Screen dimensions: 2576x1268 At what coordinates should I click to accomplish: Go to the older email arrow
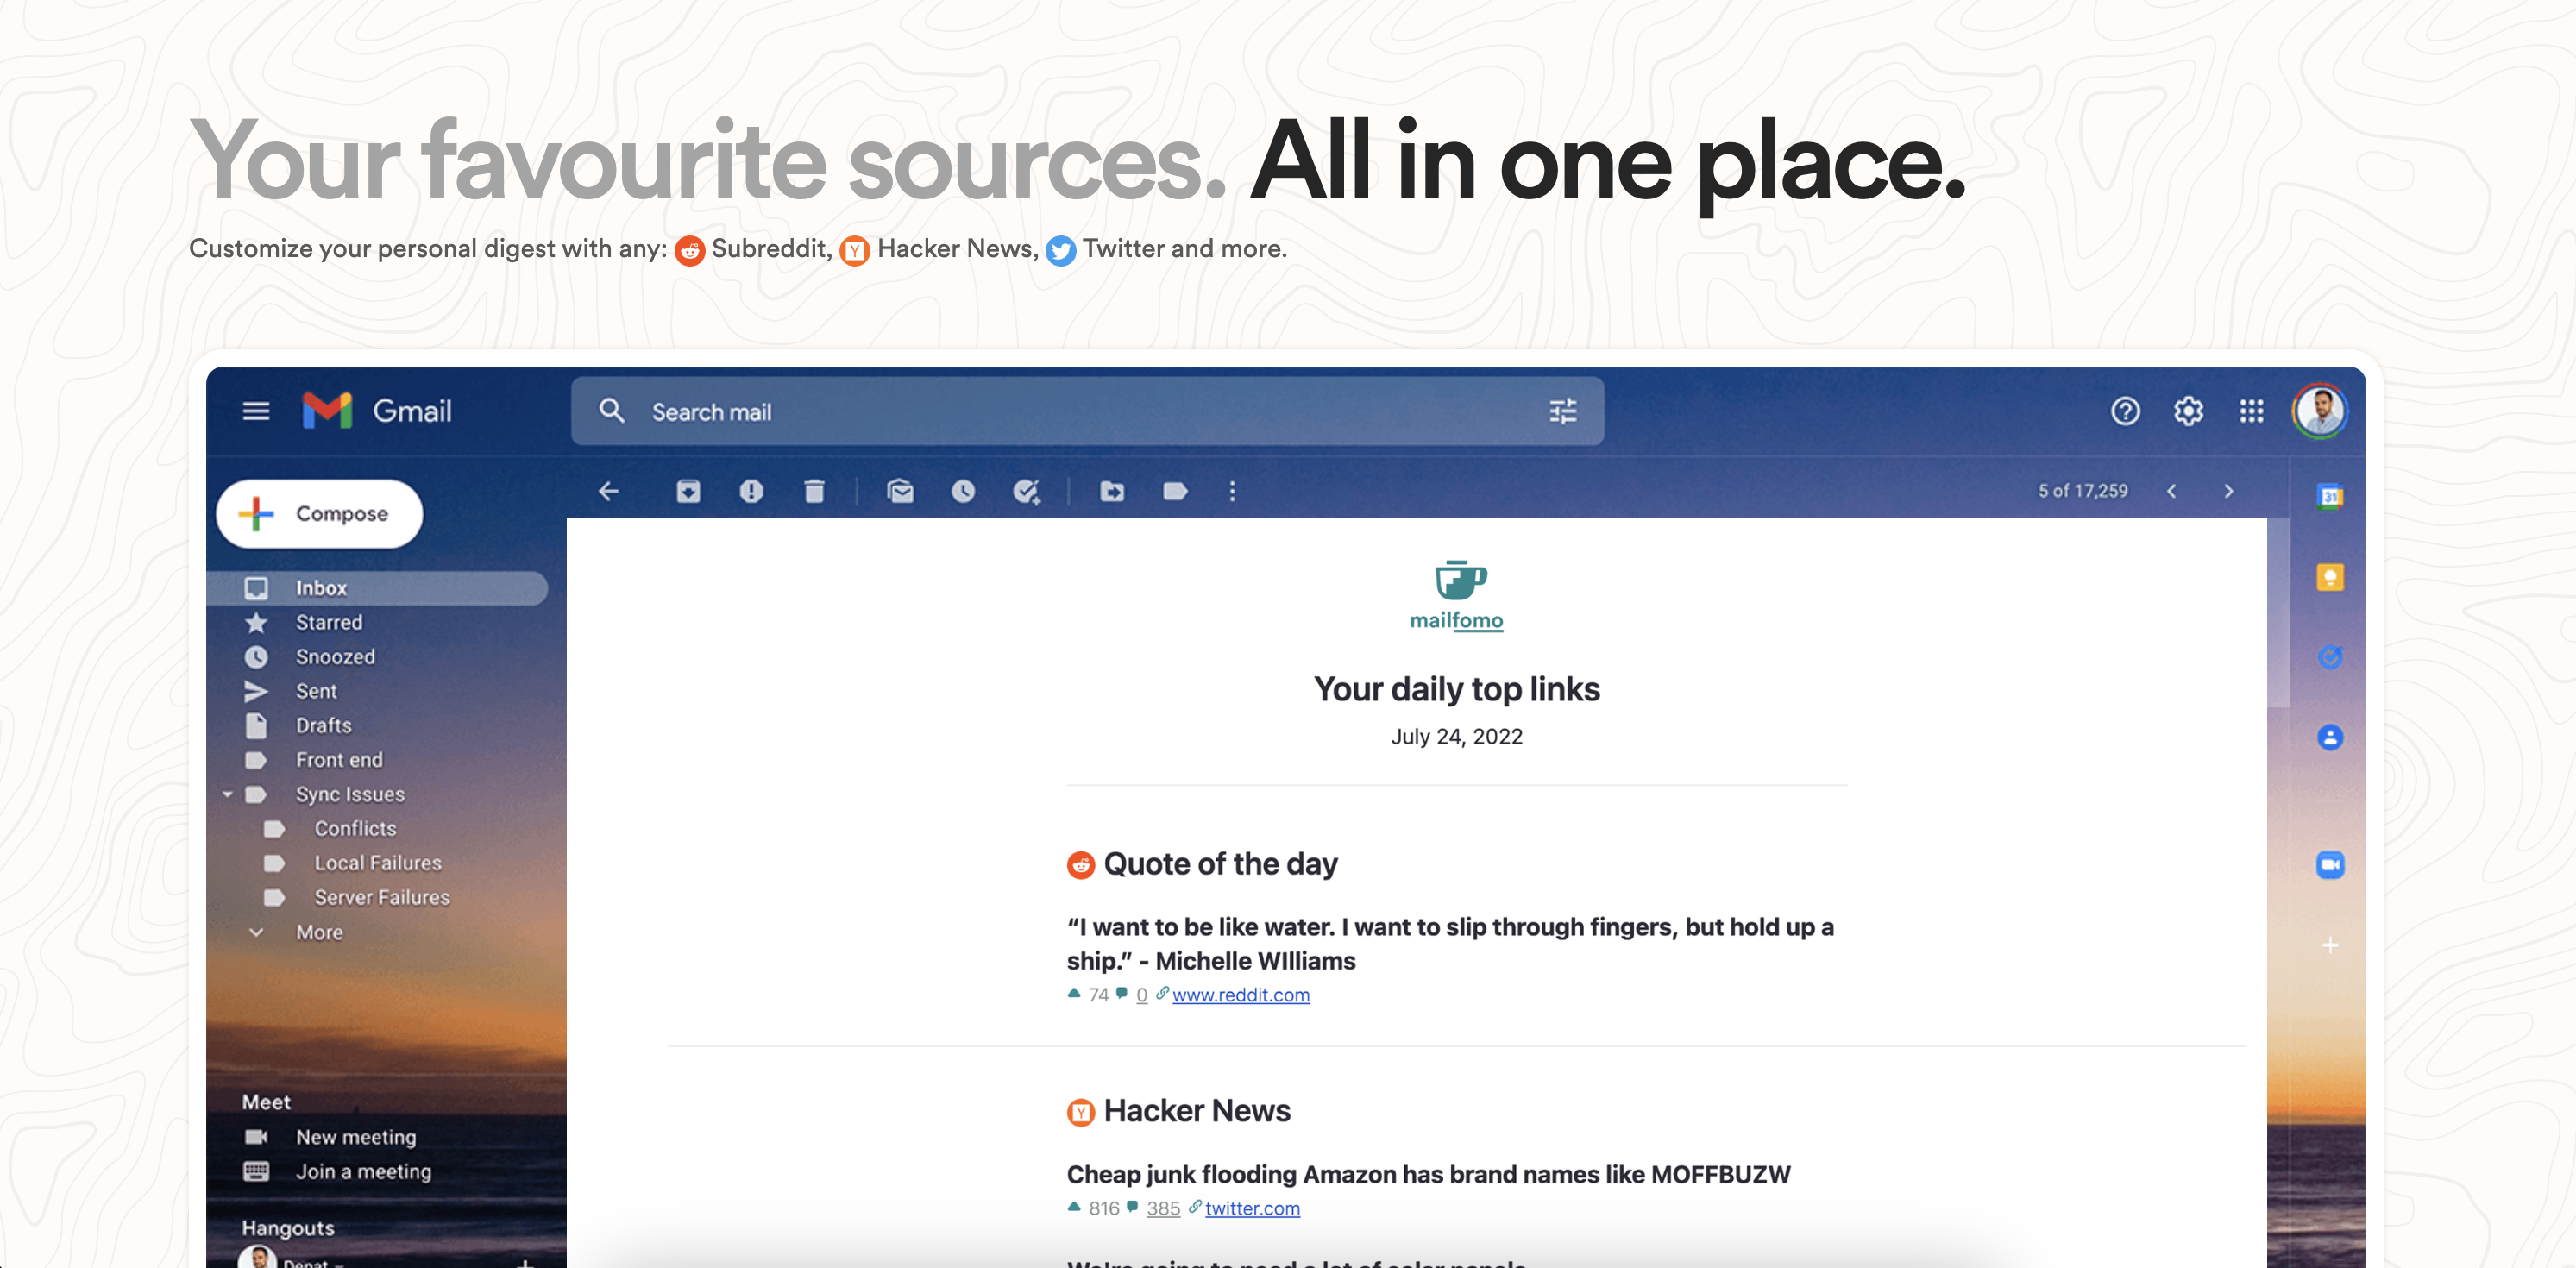coord(2228,491)
